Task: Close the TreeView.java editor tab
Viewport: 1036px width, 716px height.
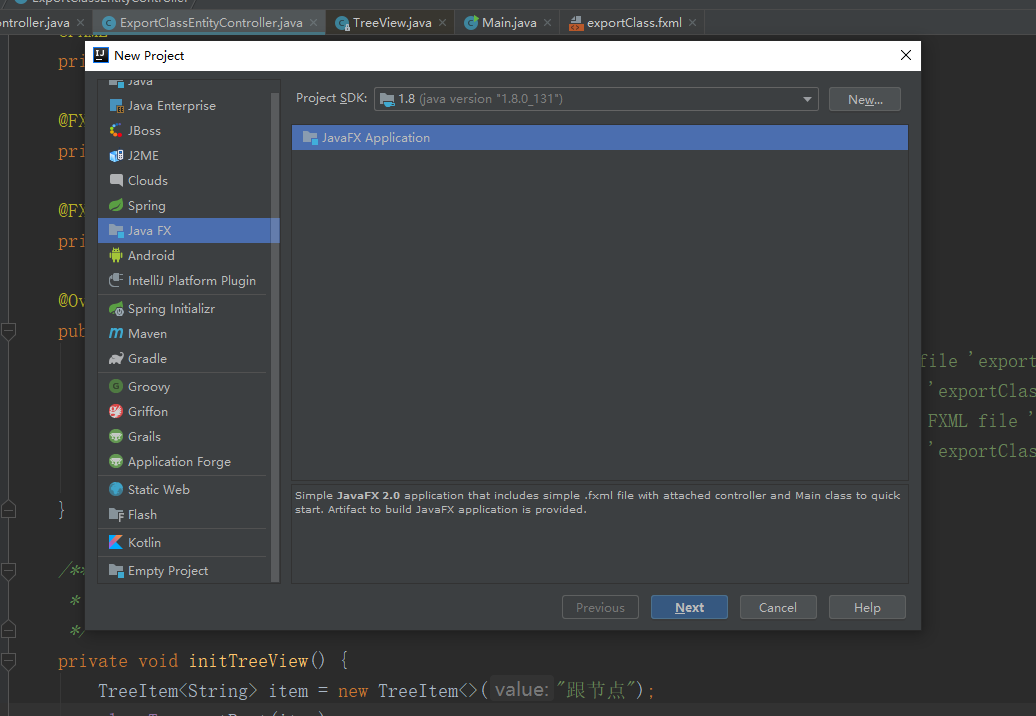Action: pos(442,22)
